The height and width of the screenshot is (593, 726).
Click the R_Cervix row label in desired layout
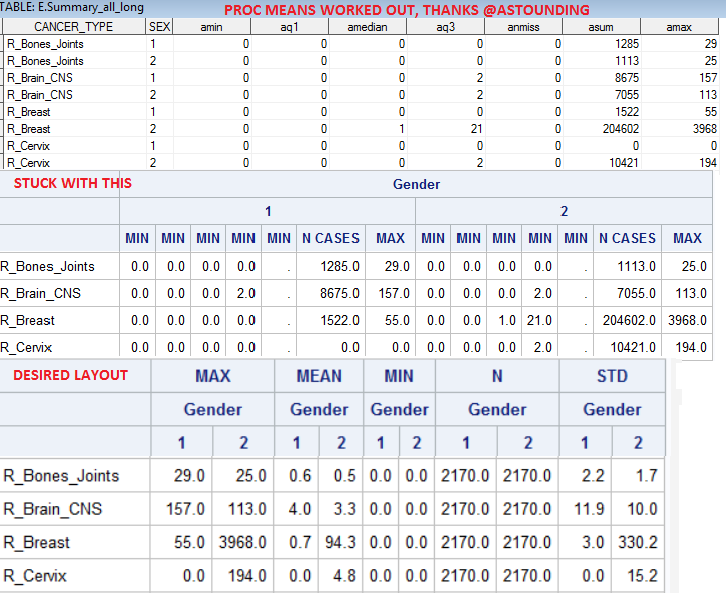tap(35, 575)
